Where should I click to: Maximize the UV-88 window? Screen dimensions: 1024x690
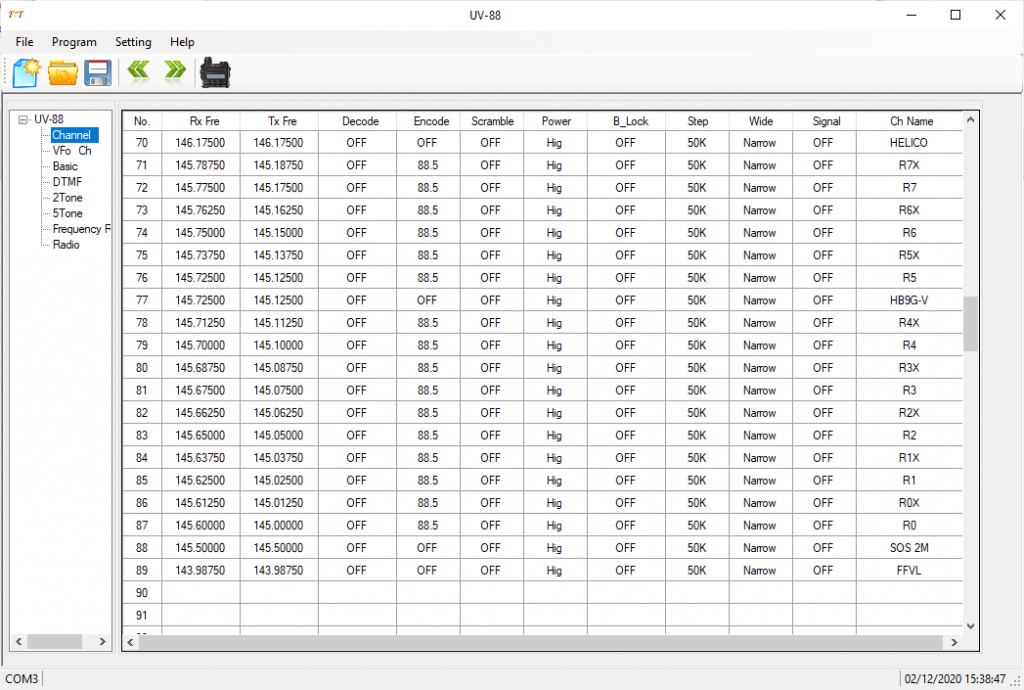pyautogui.click(x=955, y=15)
